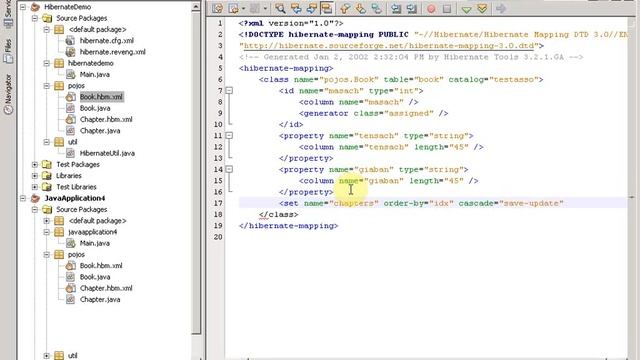Jump to Next Bookmark icon
The width and height of the screenshot is (640, 360).
[x=361, y=9]
